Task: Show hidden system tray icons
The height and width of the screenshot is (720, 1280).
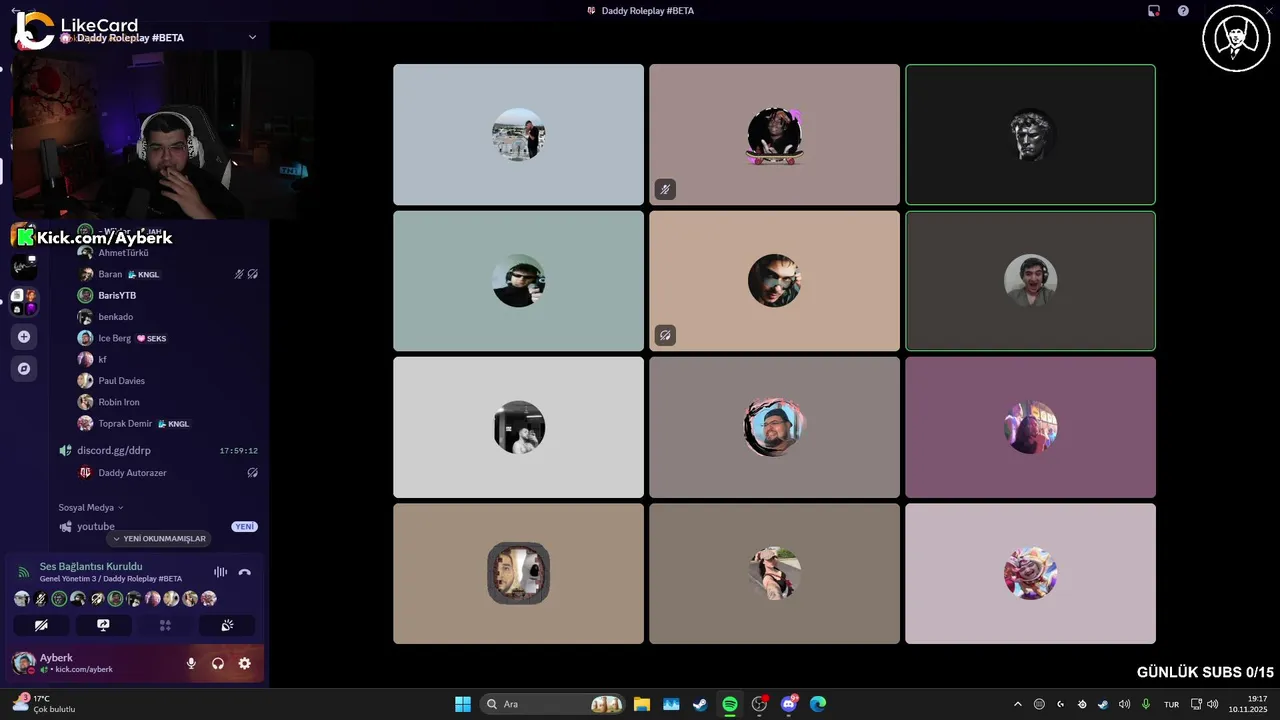Action: tap(1018, 704)
